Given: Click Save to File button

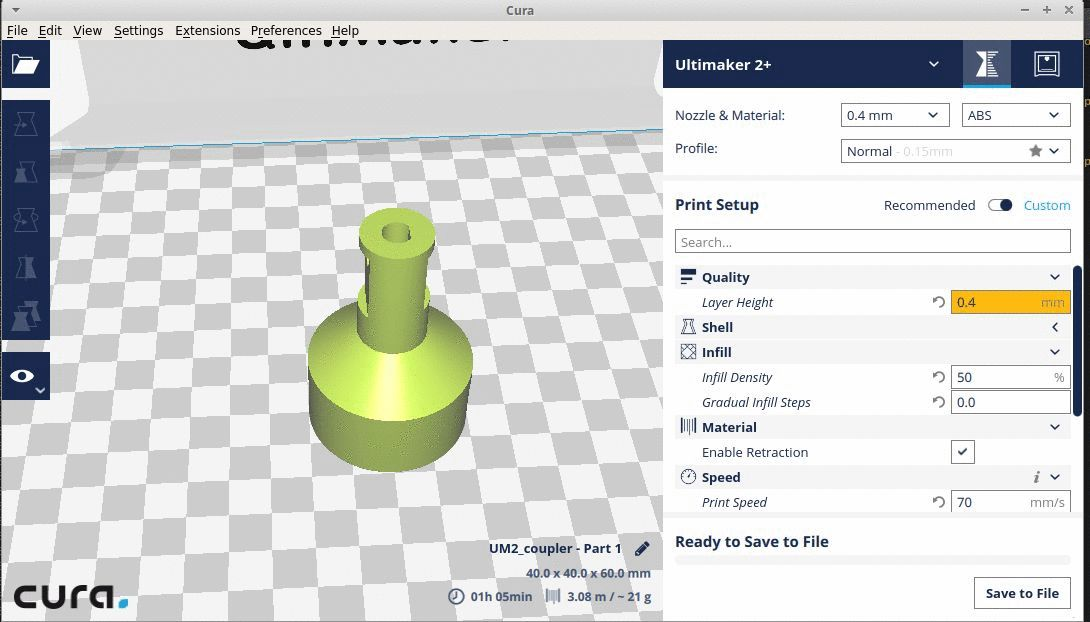Looking at the screenshot, I should (x=1022, y=594).
